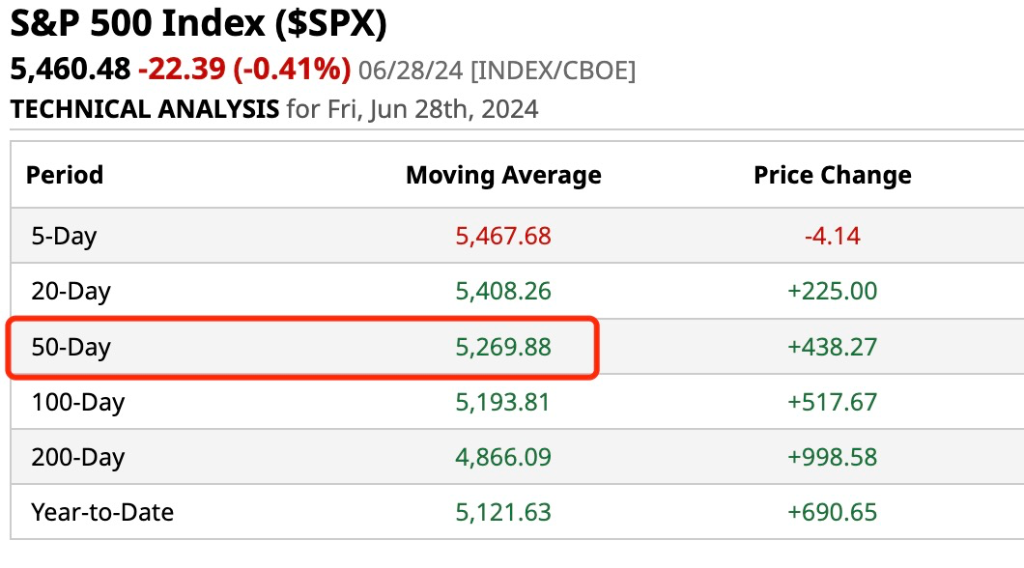Click the -4.14 price change value
This screenshot has height=568, width=1024.
(832, 237)
